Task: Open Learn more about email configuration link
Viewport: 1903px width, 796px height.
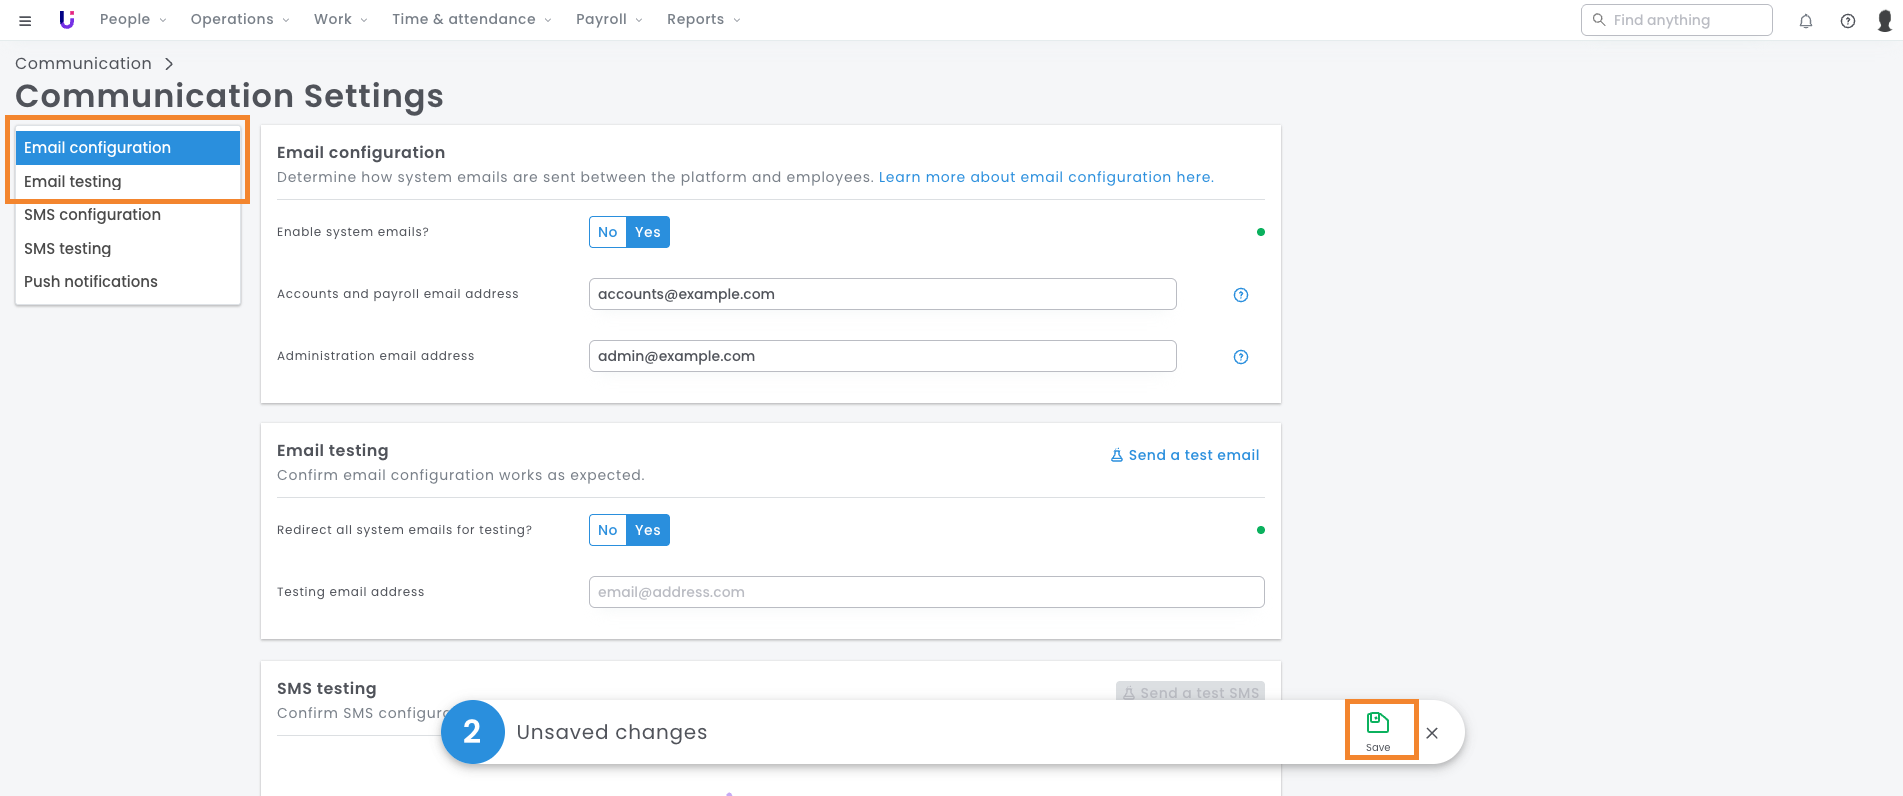Action: click(x=1046, y=177)
